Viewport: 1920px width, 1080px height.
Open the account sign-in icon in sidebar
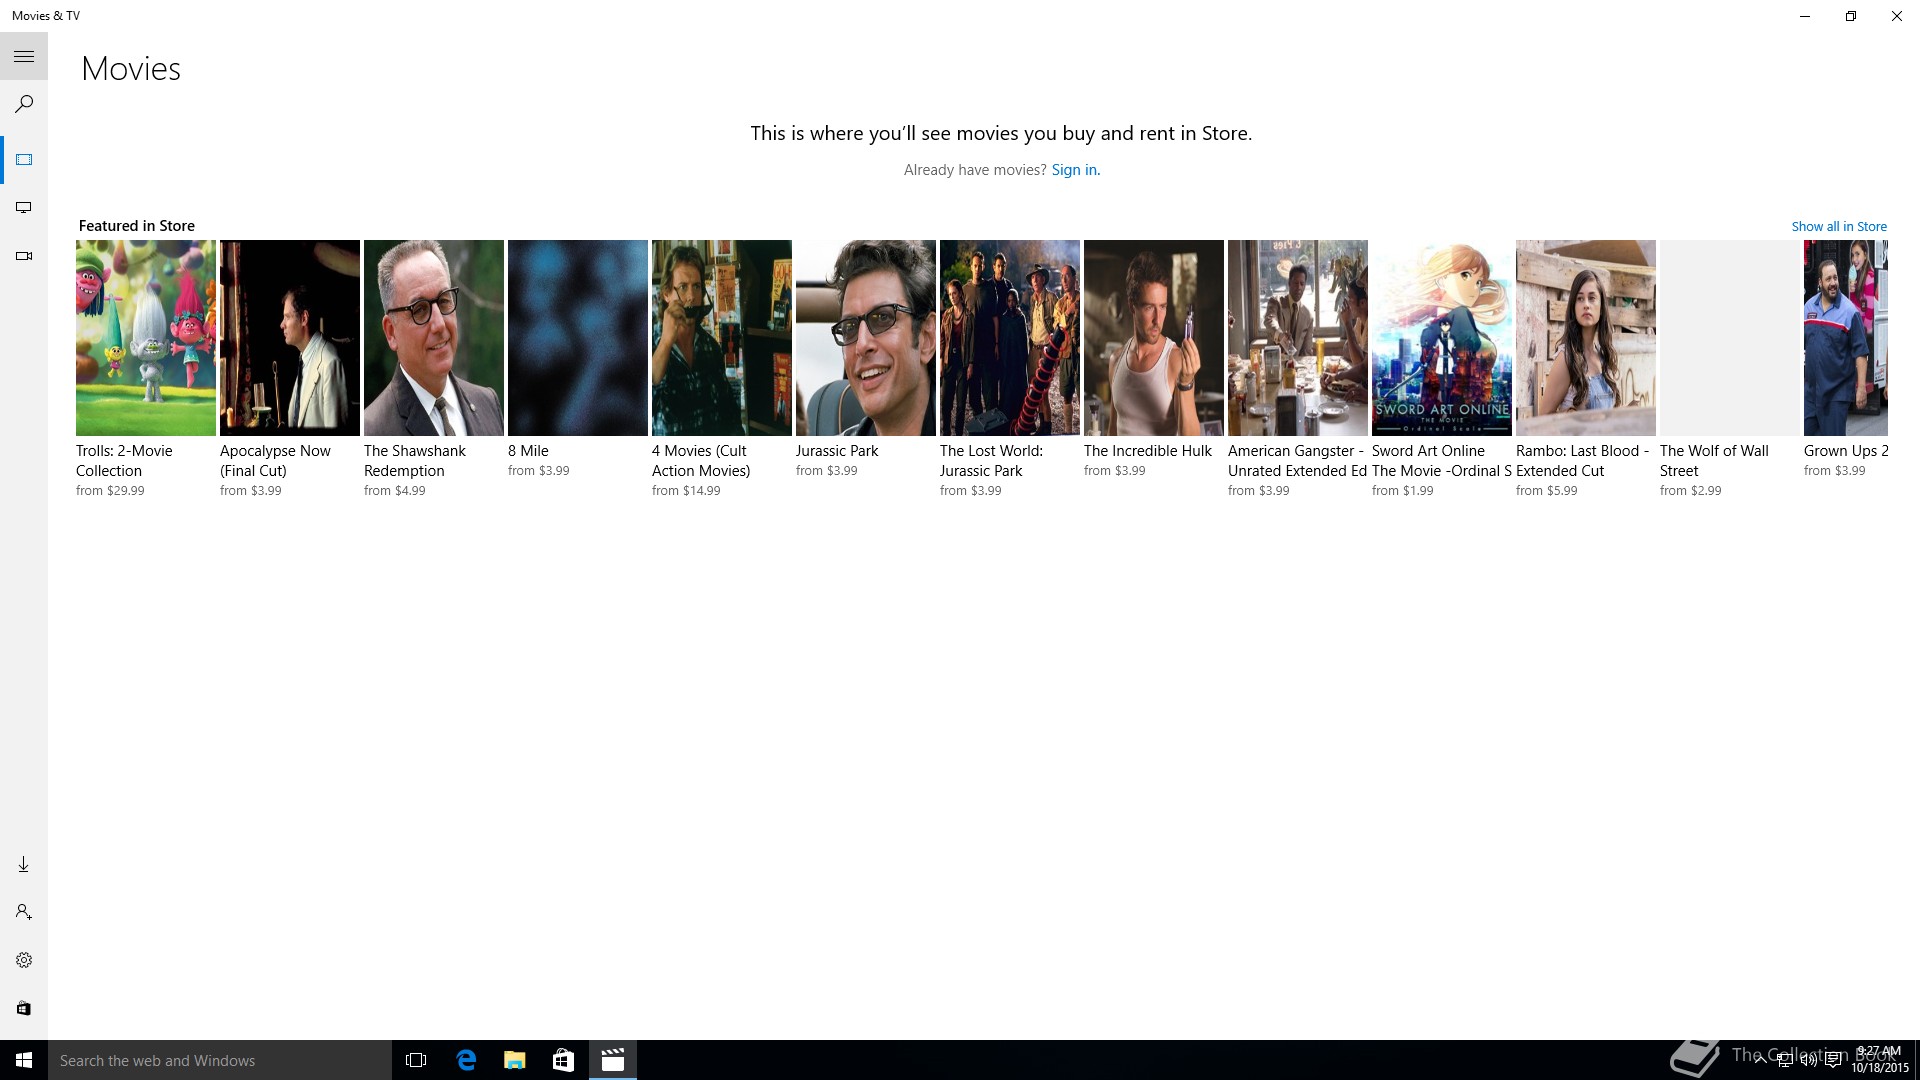(x=24, y=912)
